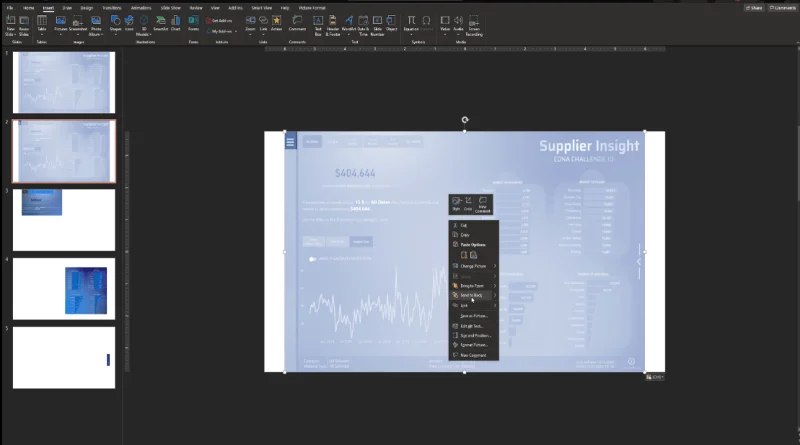This screenshot has height=445, width=800.
Task: Choose Format Picture from context menu
Action: pyautogui.click(x=473, y=345)
